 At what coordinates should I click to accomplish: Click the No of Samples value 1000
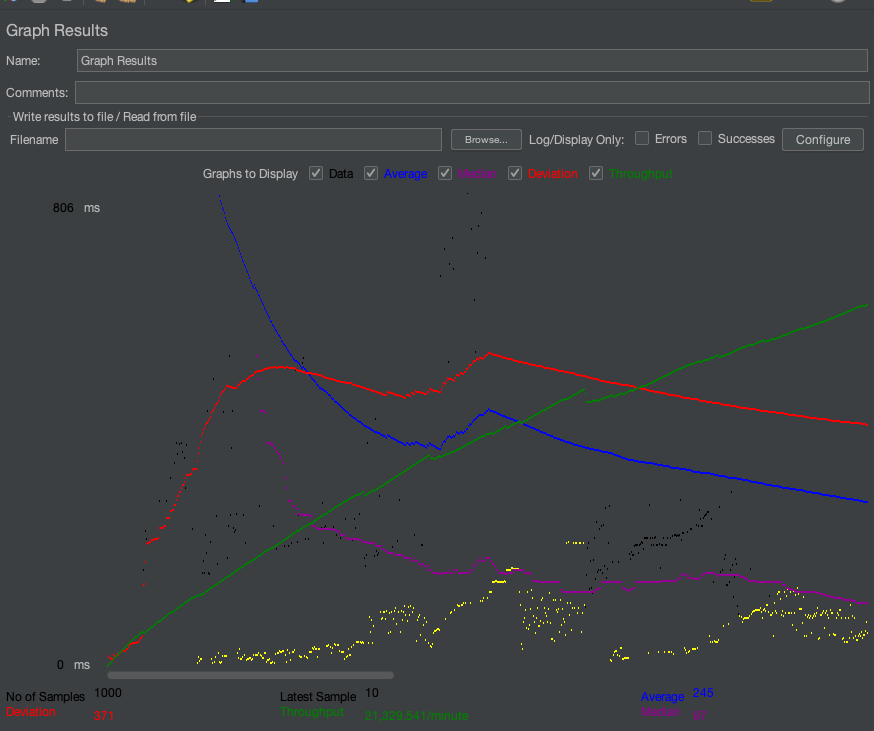coord(109,693)
